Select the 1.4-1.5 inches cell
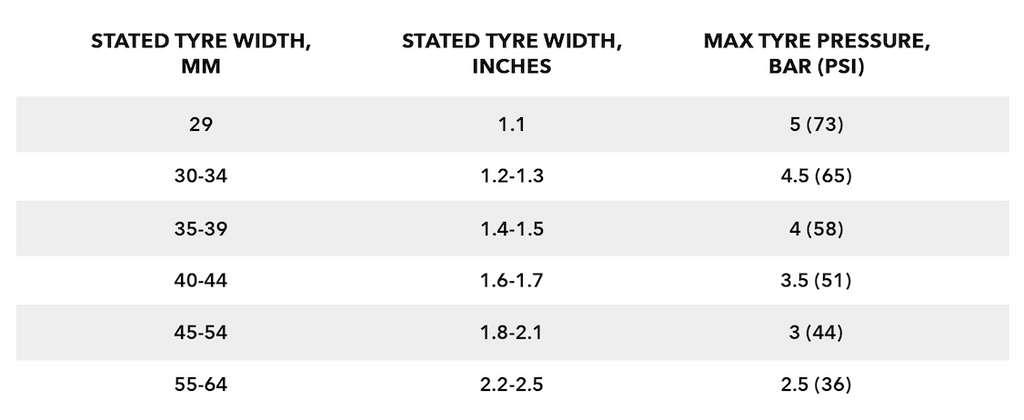Screen dimensions: 1024x420 coord(512,229)
